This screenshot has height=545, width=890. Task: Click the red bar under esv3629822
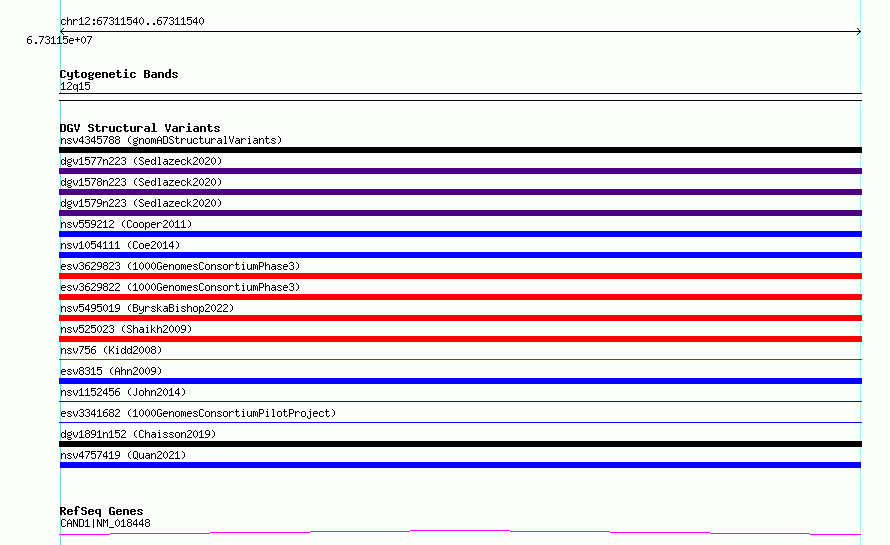tap(460, 297)
